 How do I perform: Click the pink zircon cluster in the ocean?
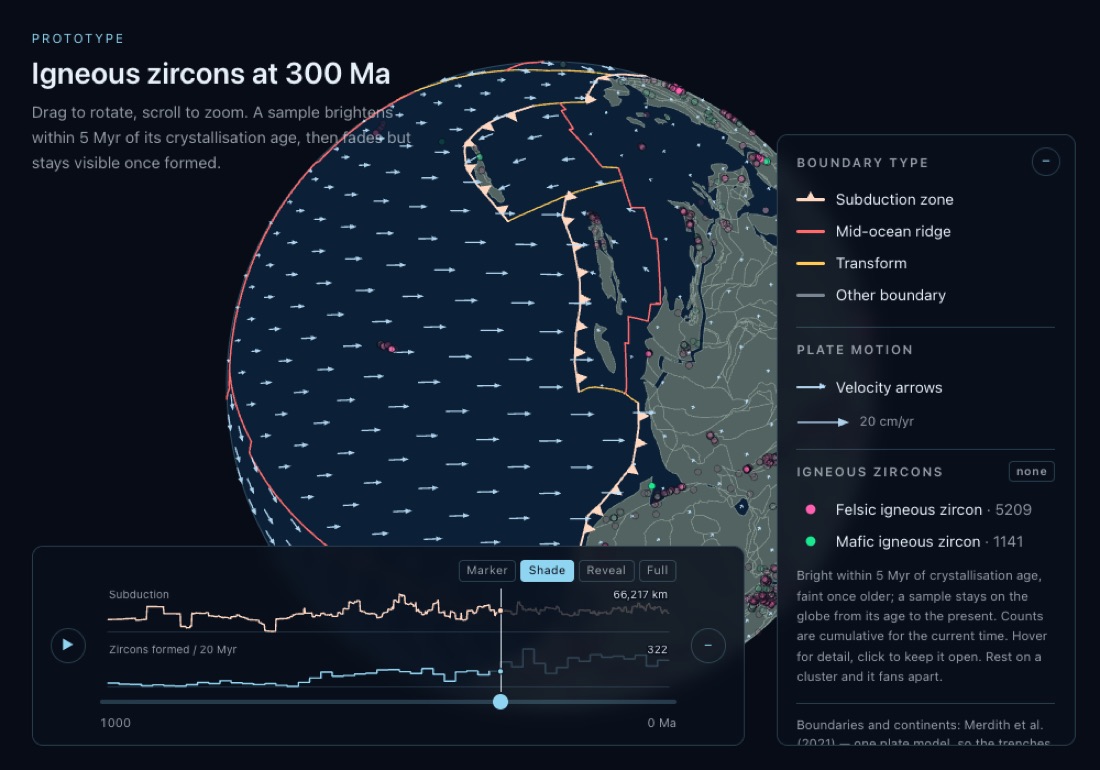387,346
